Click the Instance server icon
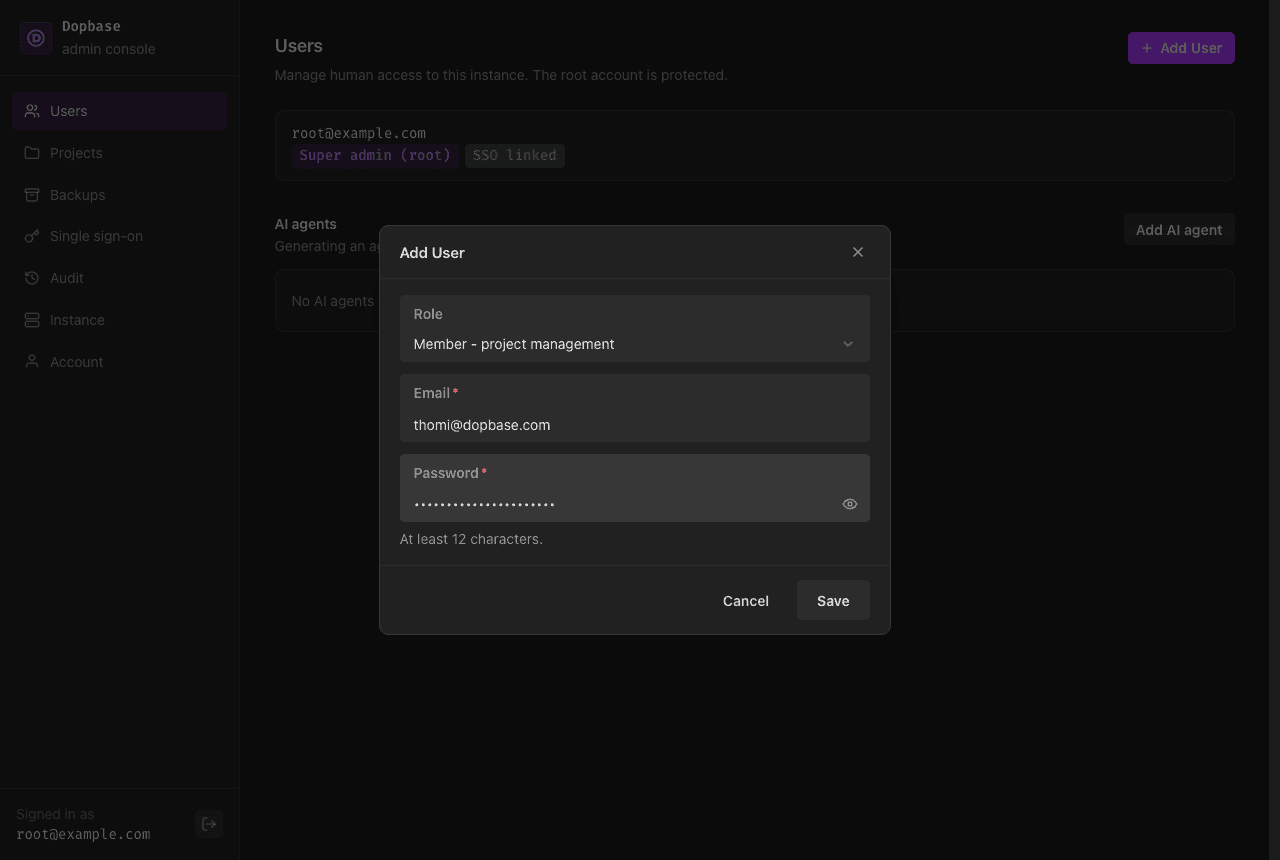 click(x=32, y=320)
